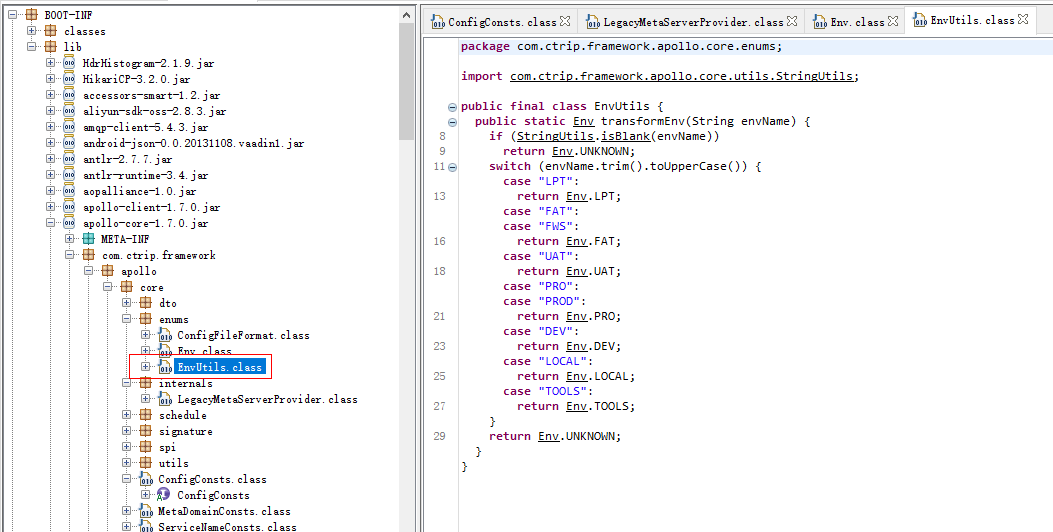This screenshot has height=532, width=1053.
Task: Click the EnvUtils.class file icon in tree
Action: point(165,367)
